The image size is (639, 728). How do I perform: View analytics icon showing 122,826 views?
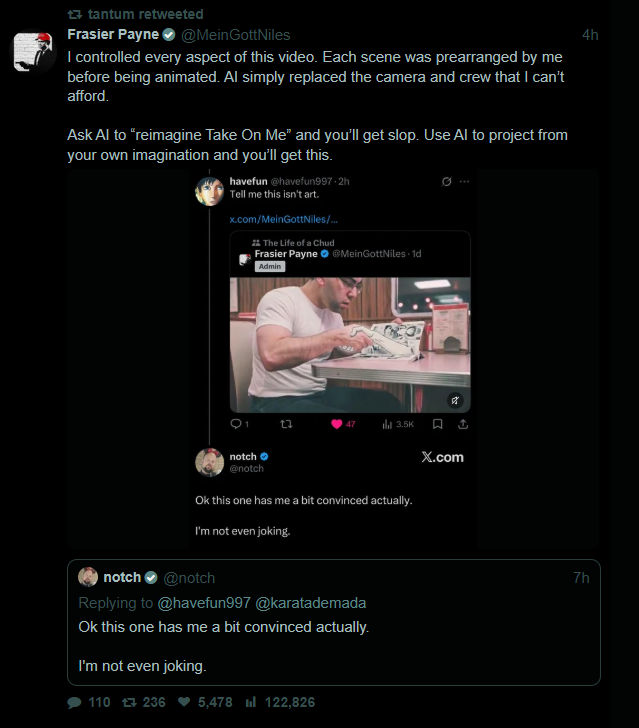coord(251,703)
